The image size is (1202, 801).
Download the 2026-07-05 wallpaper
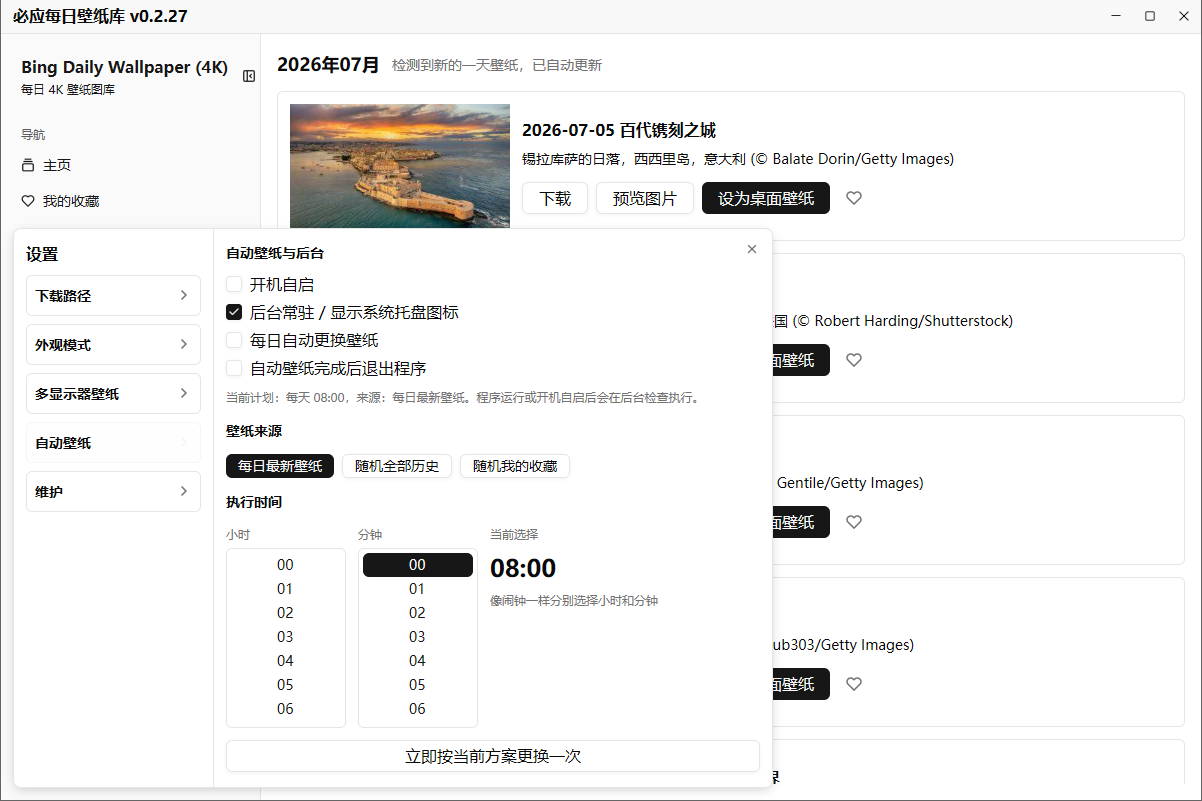pos(555,198)
